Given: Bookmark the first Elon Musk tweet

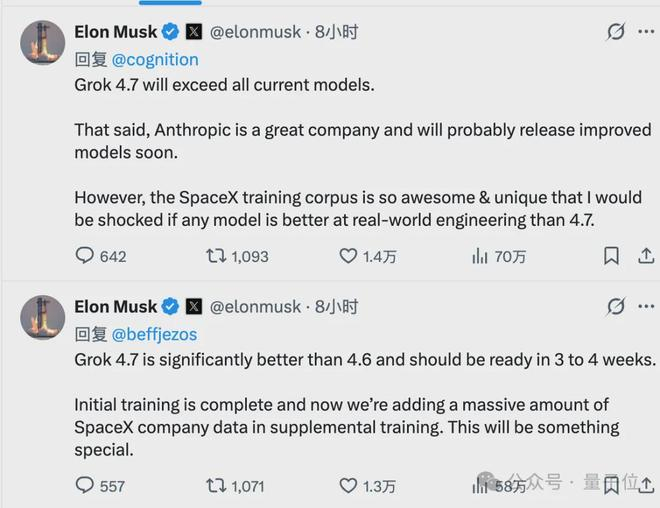Looking at the screenshot, I should pos(611,256).
